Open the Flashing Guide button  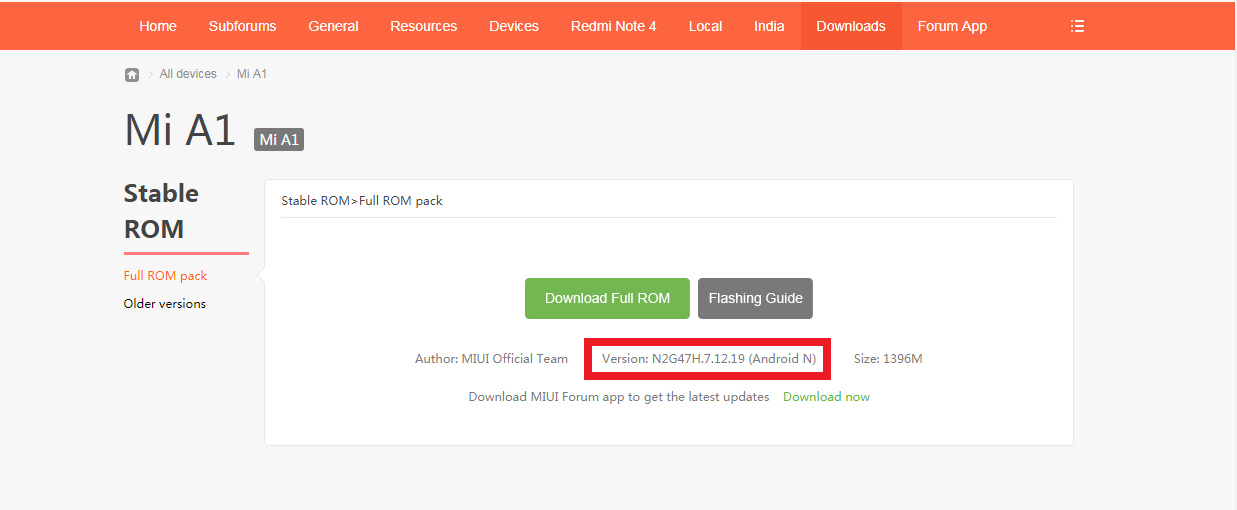756,298
